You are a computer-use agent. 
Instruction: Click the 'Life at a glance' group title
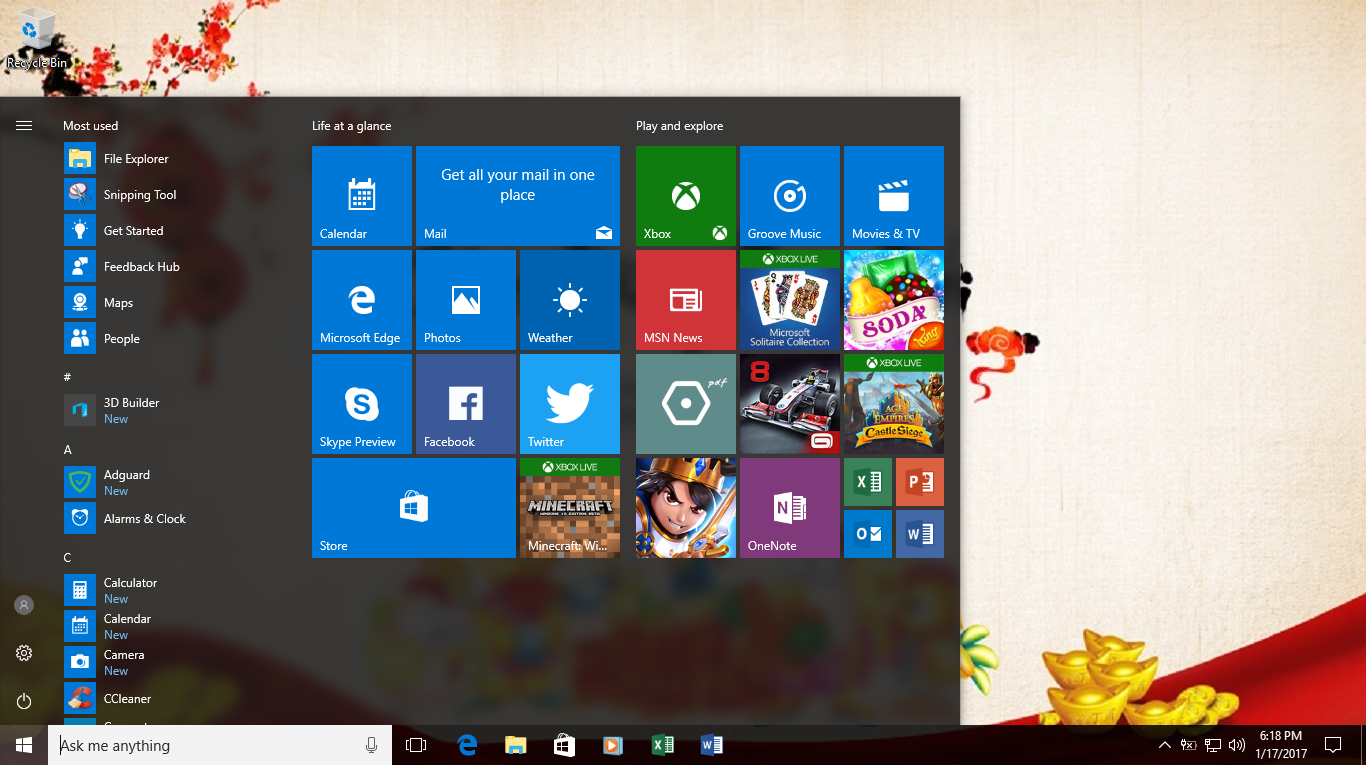click(352, 126)
